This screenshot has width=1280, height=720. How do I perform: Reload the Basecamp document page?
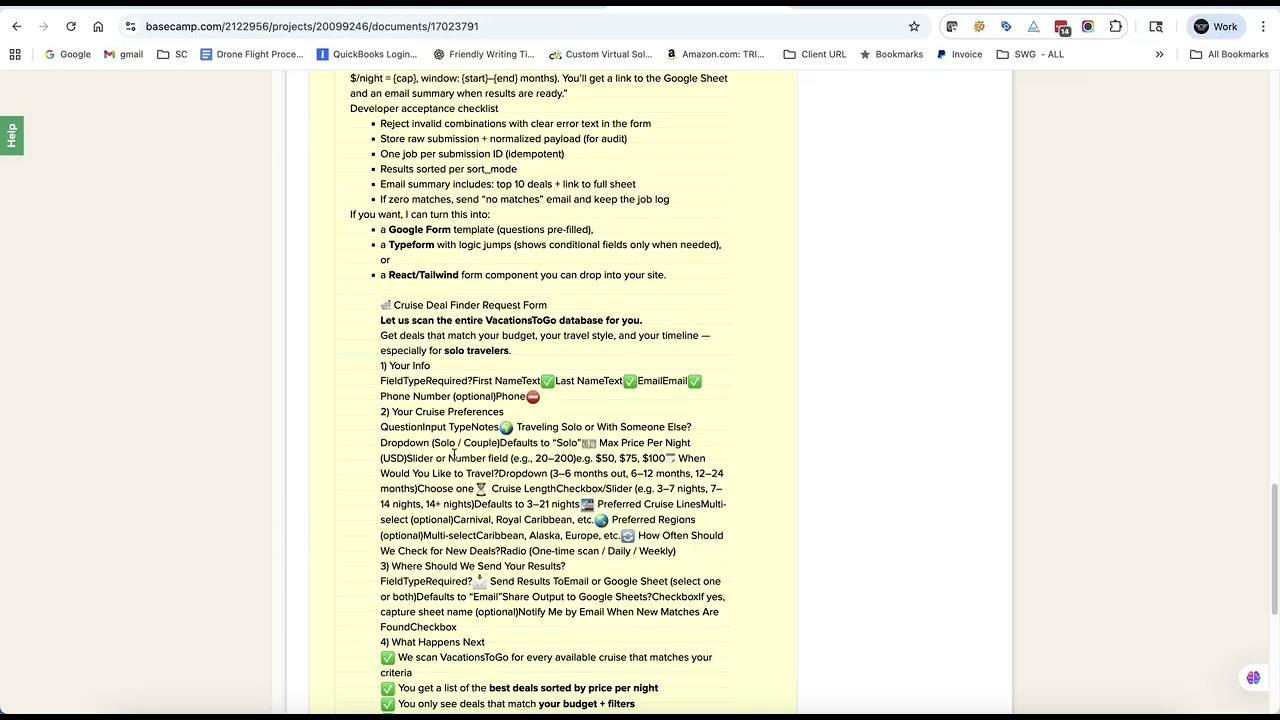click(x=71, y=27)
